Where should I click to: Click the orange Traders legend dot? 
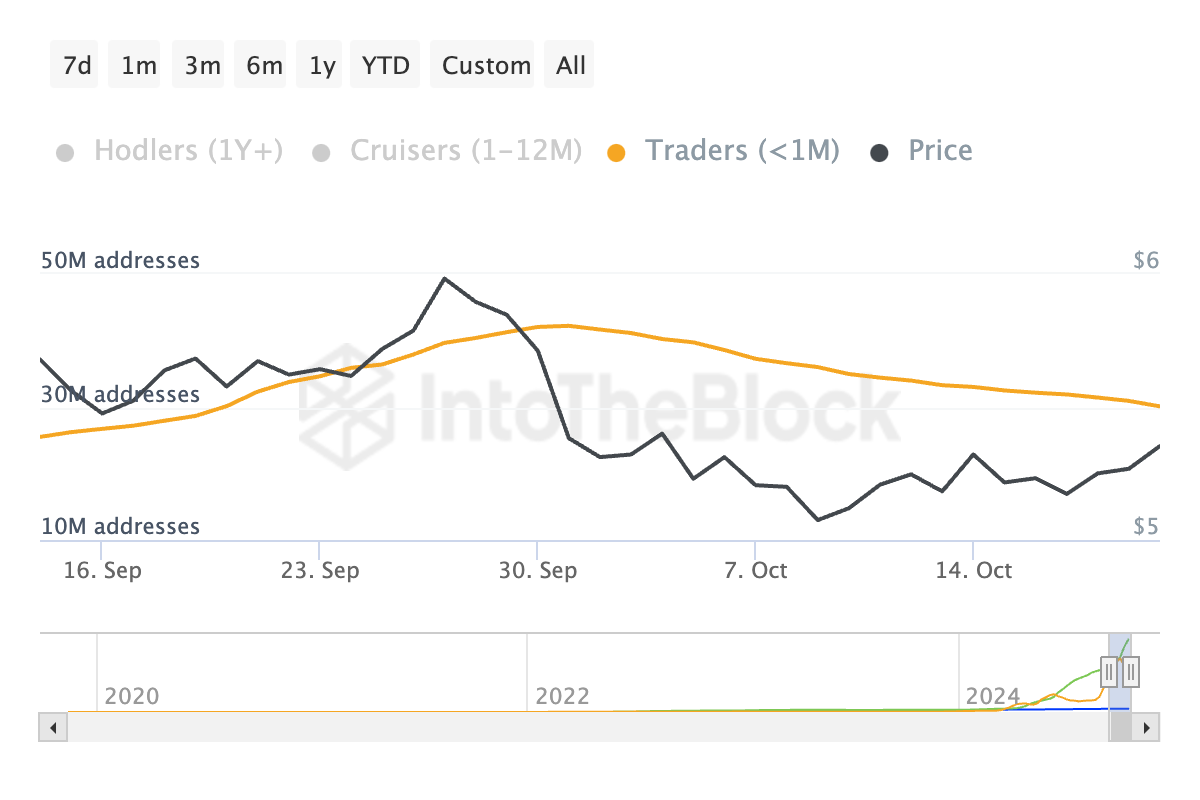[x=617, y=153]
